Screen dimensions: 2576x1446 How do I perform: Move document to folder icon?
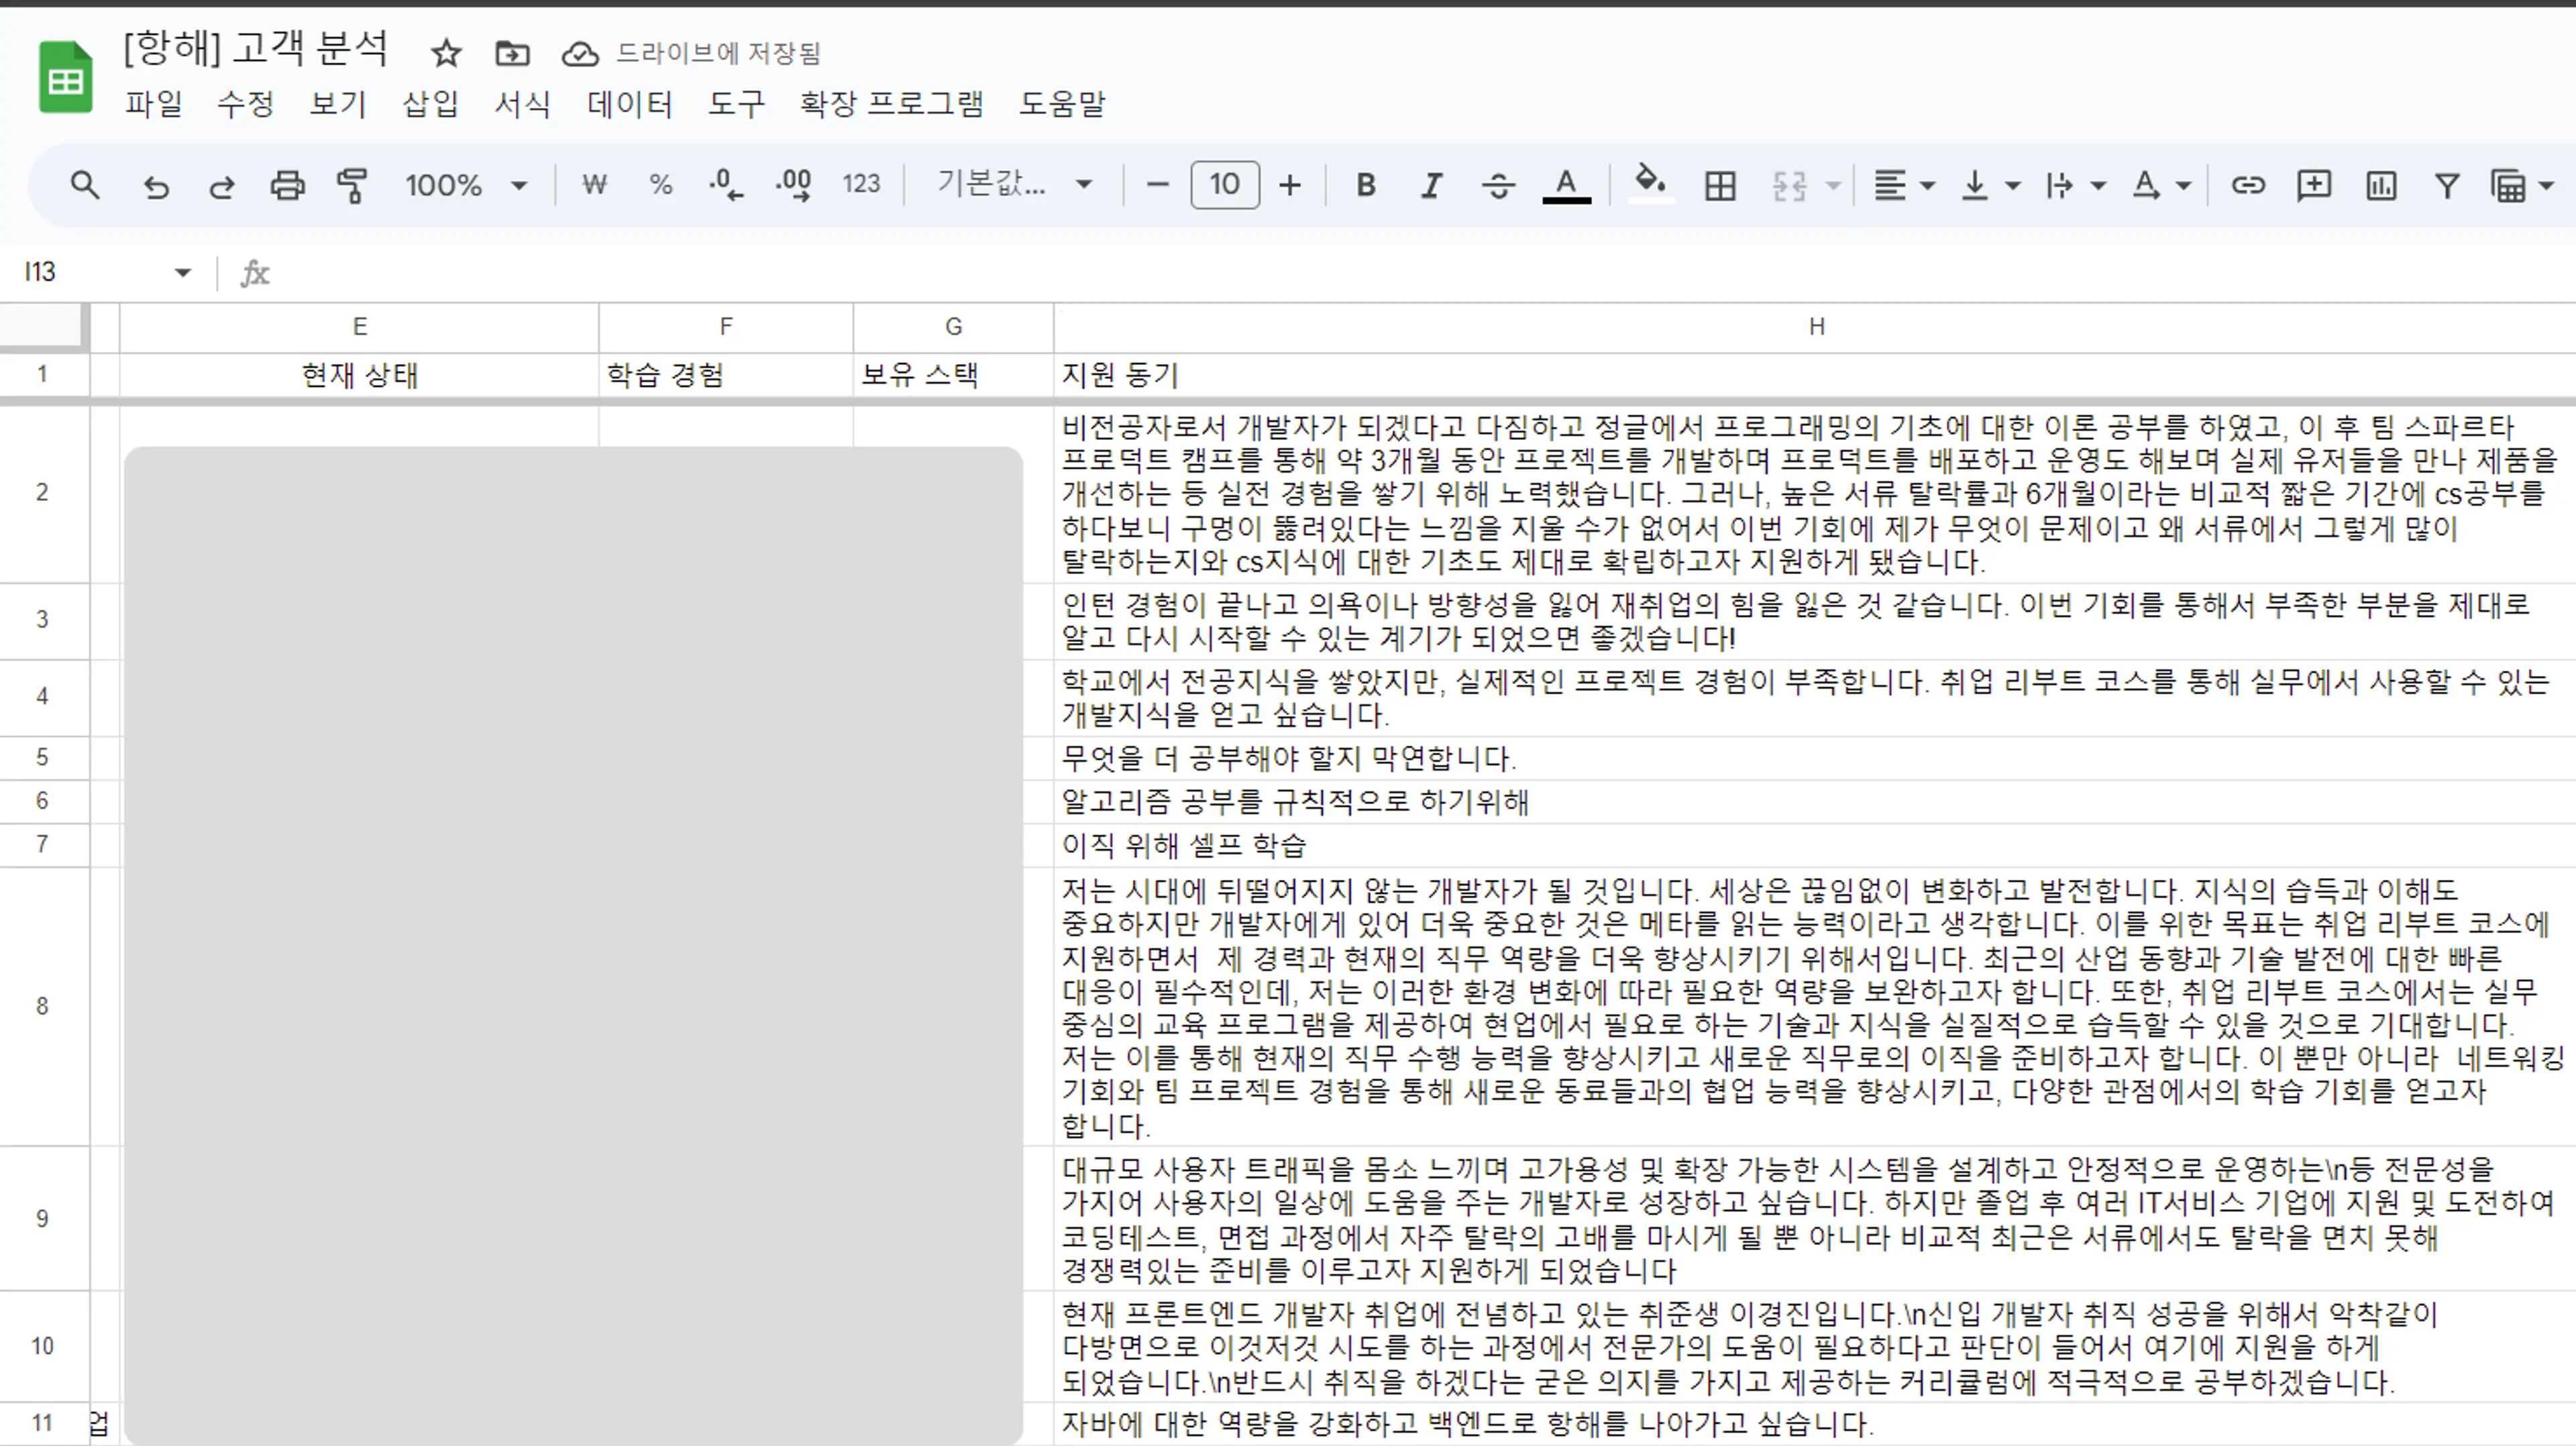pos(512,52)
